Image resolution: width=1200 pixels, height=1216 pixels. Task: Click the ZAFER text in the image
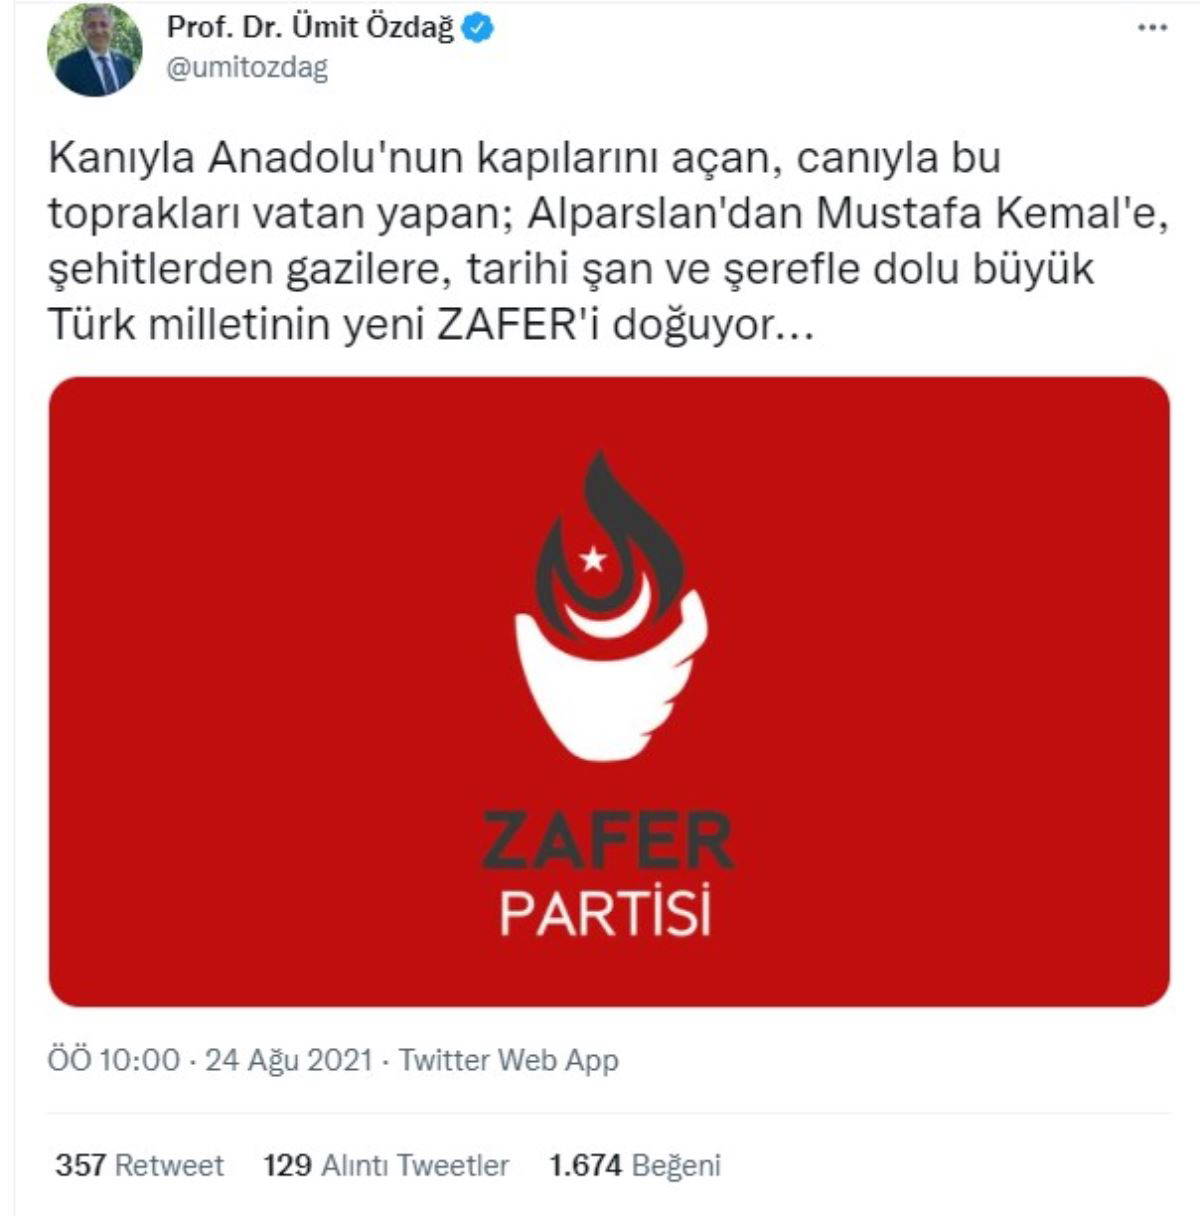608,841
